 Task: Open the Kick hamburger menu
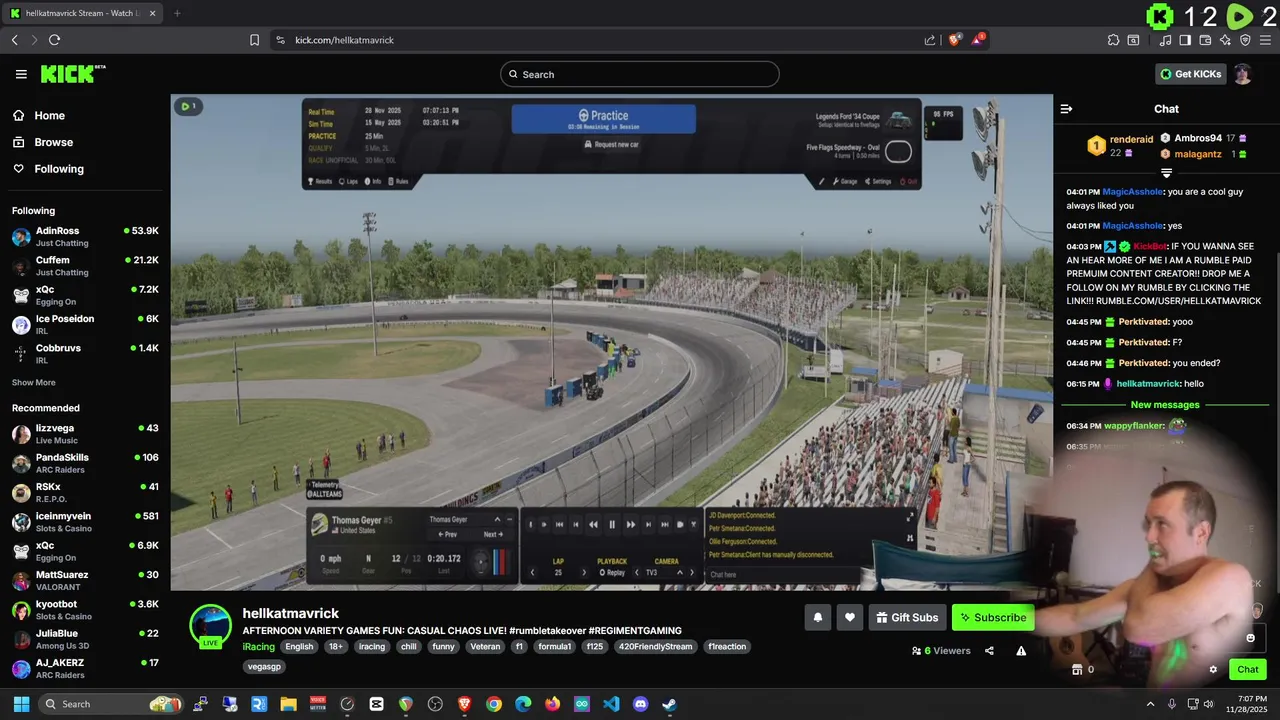21,74
